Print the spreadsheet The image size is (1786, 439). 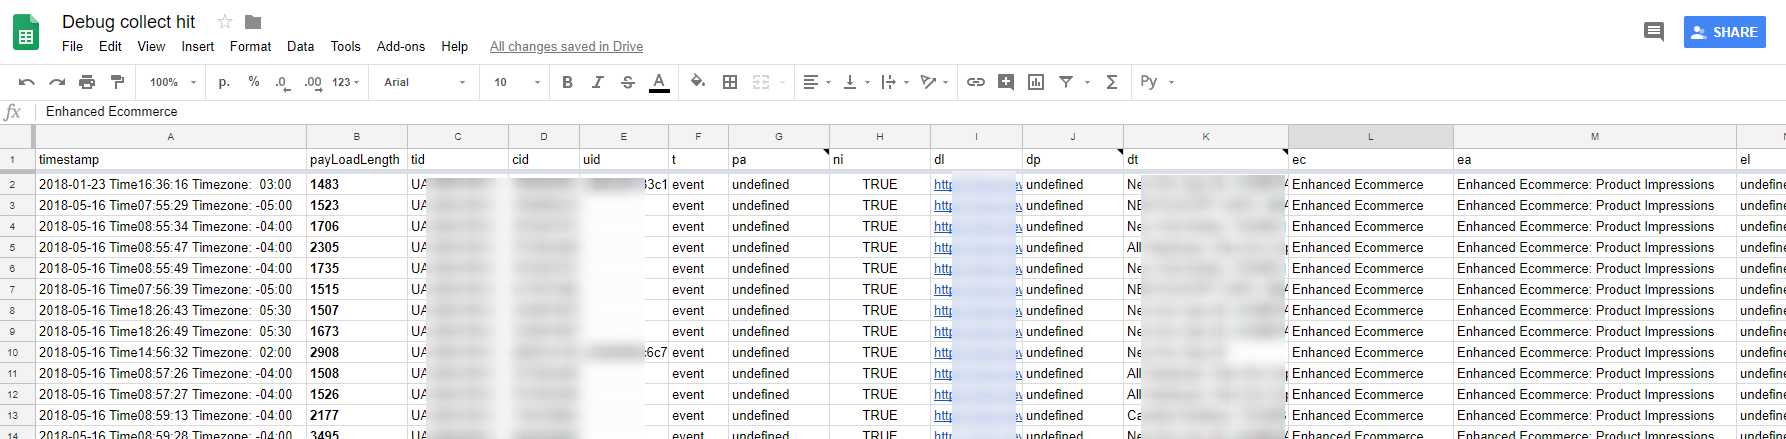(87, 82)
